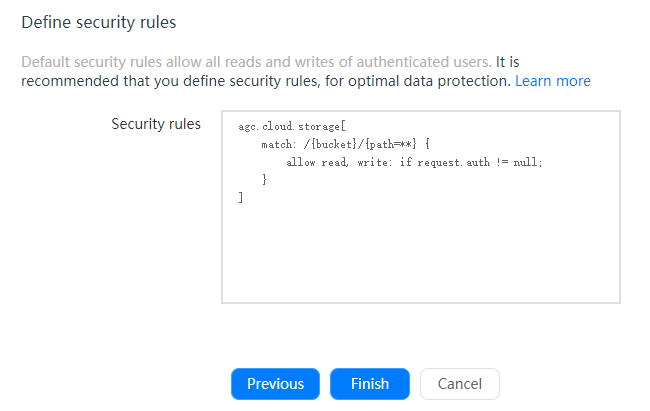650x411 pixels.
Task: Click the Security rules field label
Action: (156, 124)
